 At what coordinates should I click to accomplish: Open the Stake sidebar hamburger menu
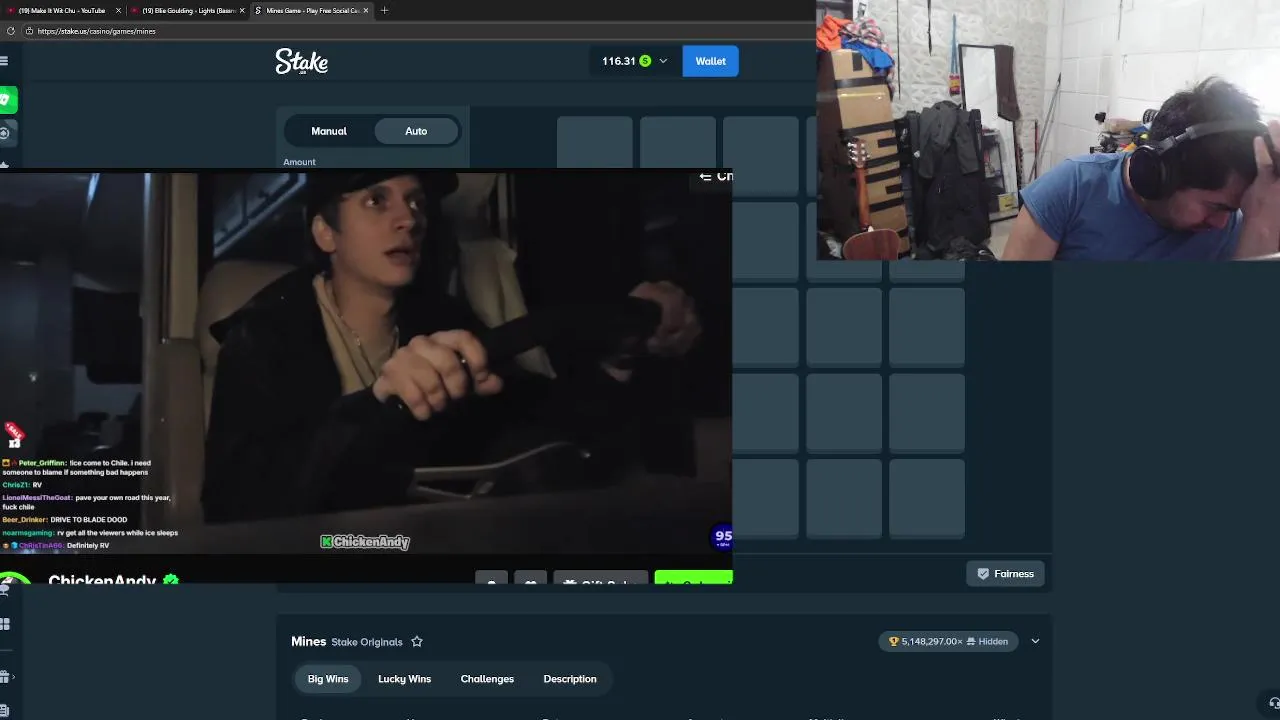(x=4, y=61)
